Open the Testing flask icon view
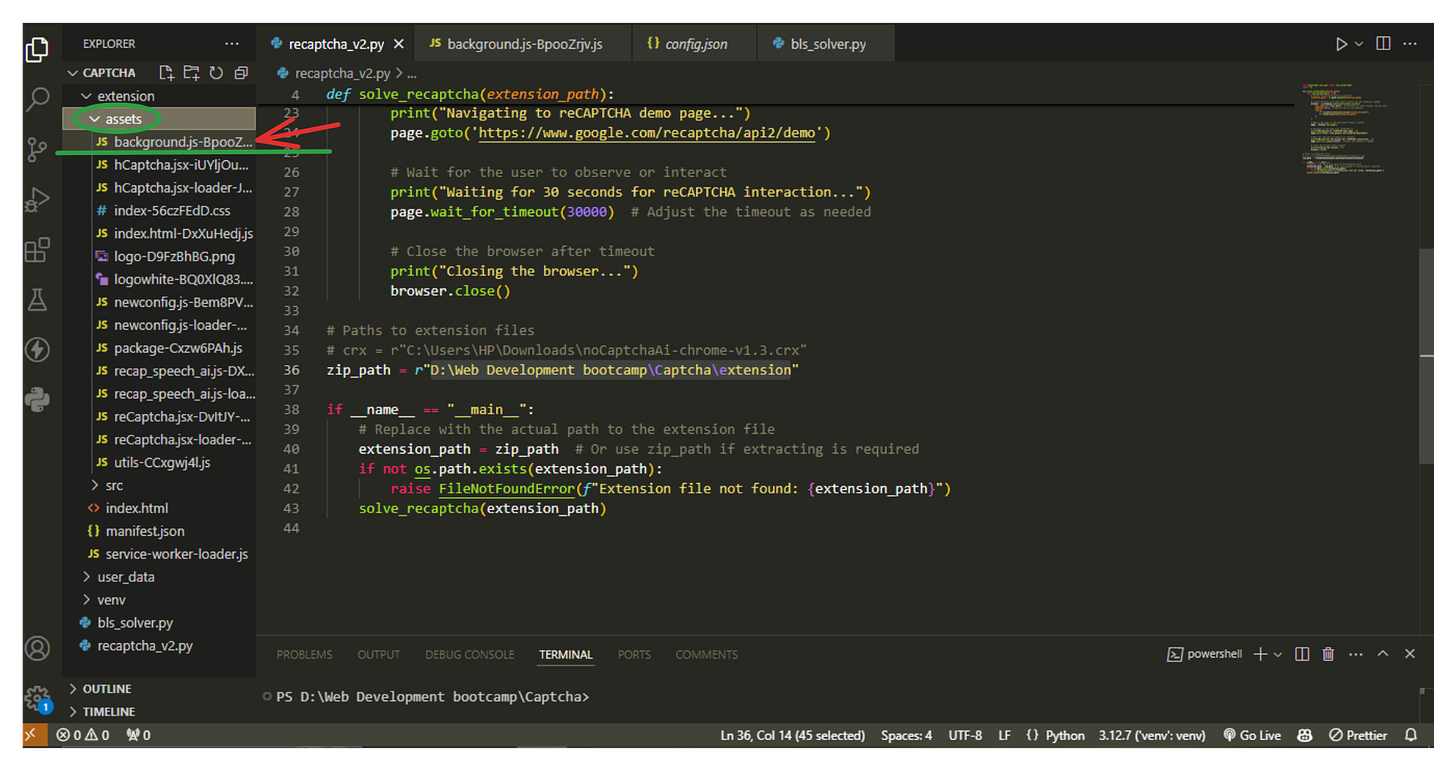This screenshot has height=771, width=1456. (37, 299)
